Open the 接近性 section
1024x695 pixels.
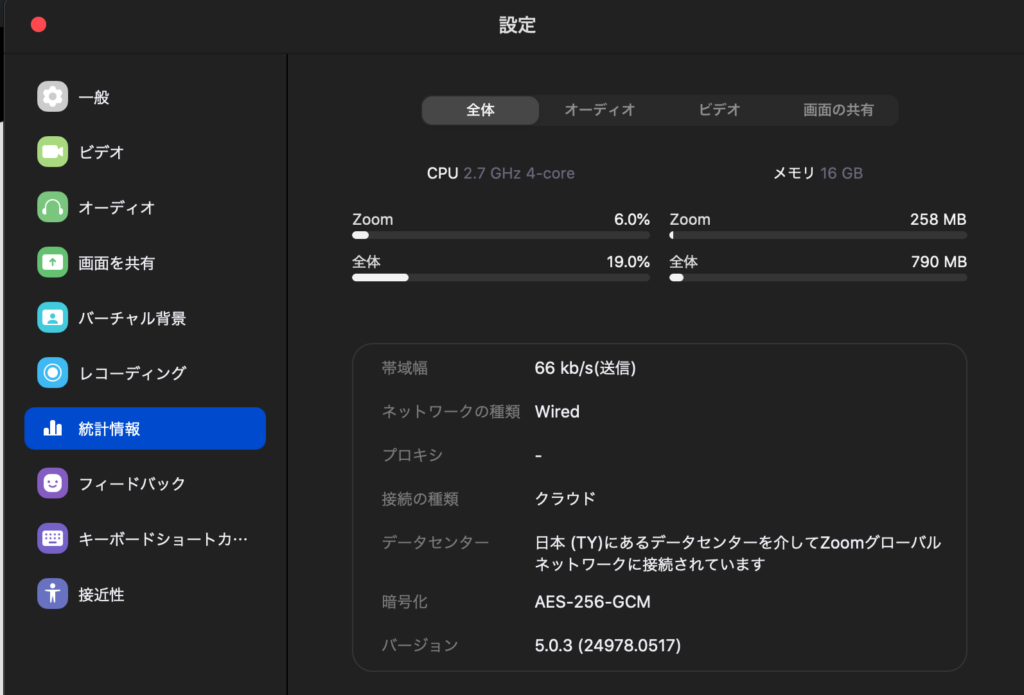[x=145, y=594]
